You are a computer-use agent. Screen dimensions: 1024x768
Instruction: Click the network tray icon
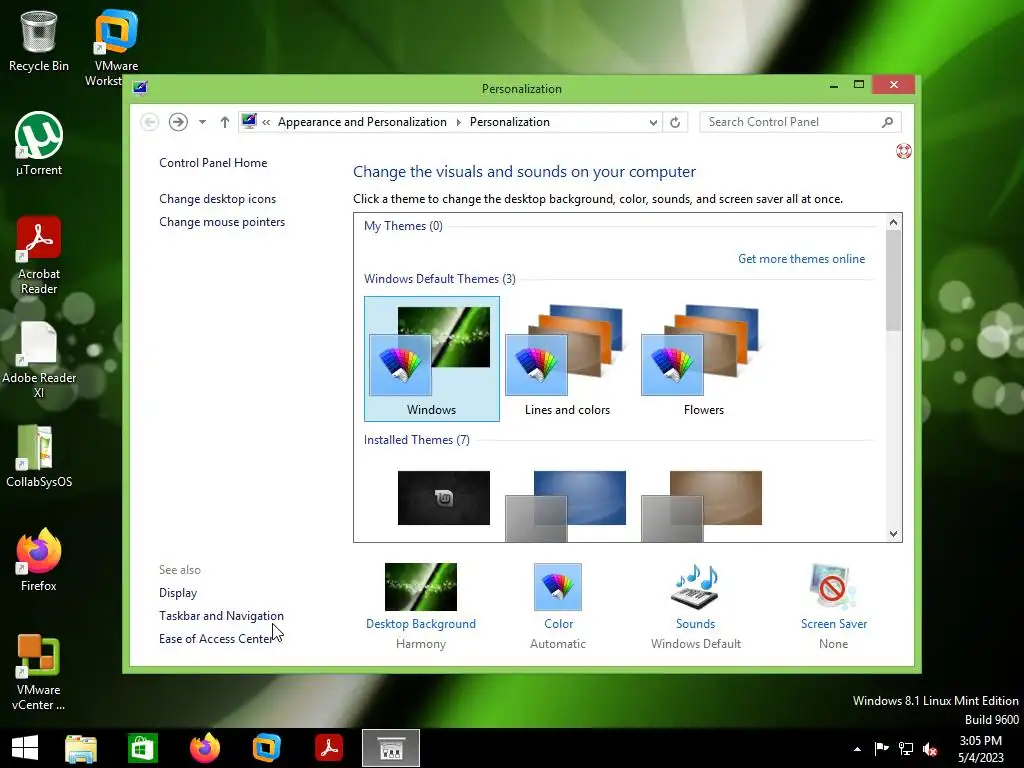coord(906,749)
